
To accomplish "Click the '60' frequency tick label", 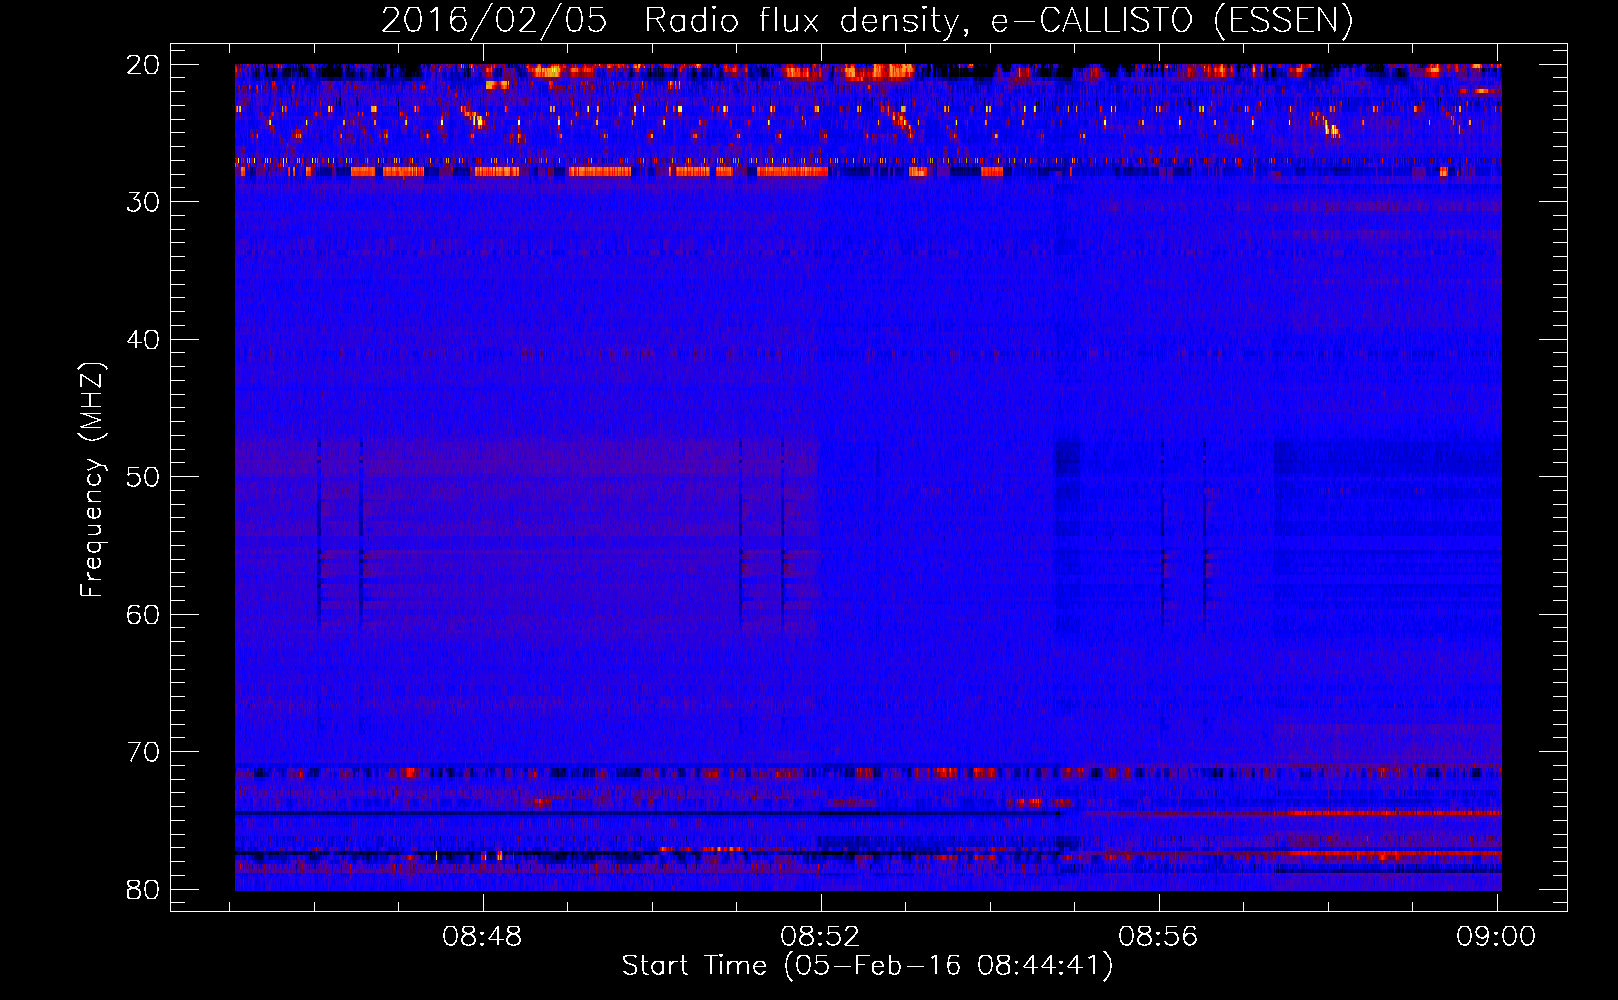I will click(145, 614).
